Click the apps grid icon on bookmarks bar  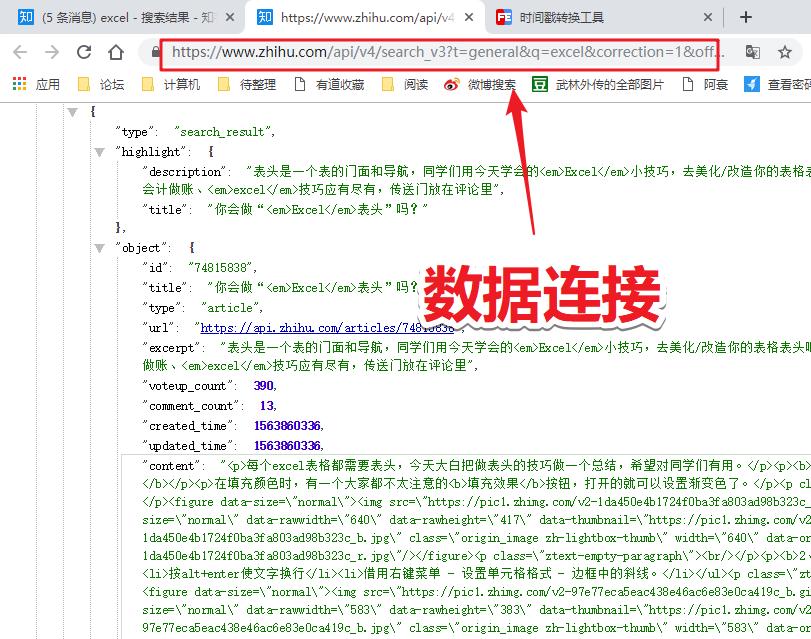point(17,83)
